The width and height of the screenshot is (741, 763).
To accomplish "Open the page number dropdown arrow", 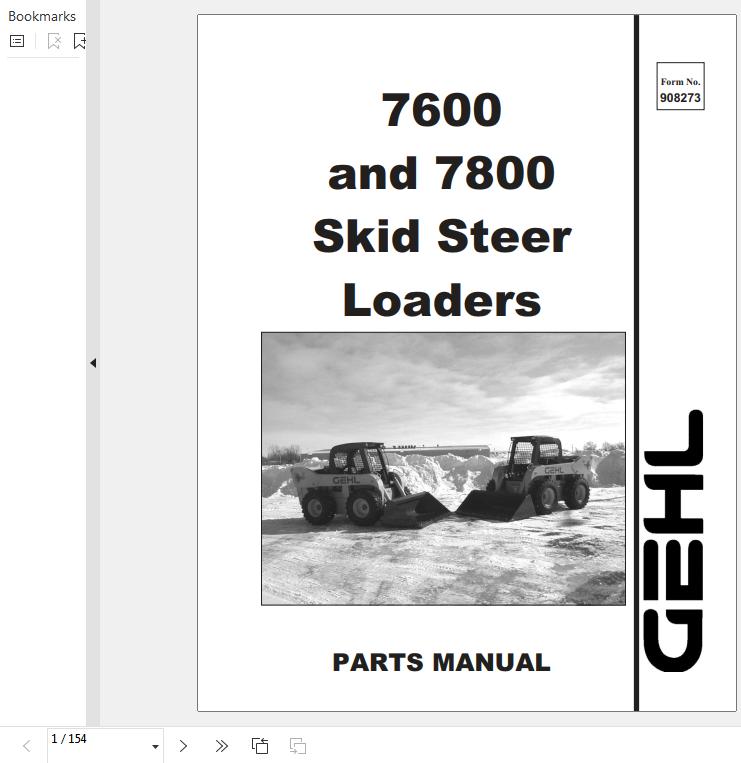I will click(155, 746).
